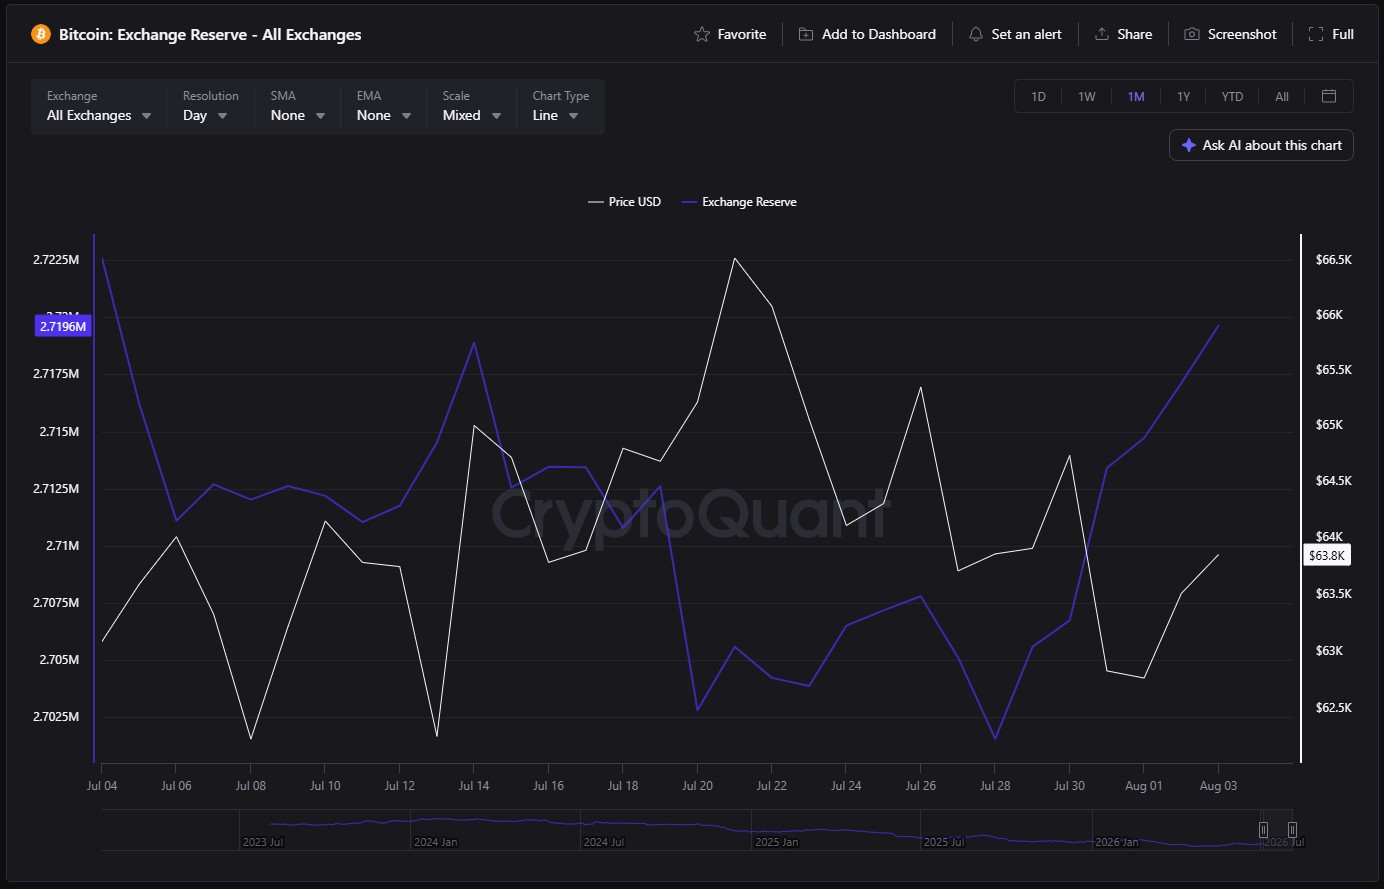Image resolution: width=1384 pixels, height=889 pixels.
Task: Click the right handle of range slider
Action: tap(1292, 830)
